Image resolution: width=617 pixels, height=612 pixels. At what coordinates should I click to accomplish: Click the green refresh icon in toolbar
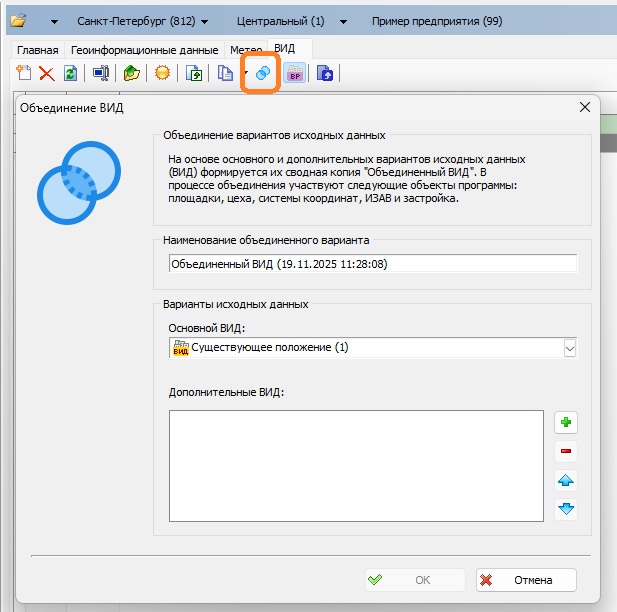click(x=70, y=73)
